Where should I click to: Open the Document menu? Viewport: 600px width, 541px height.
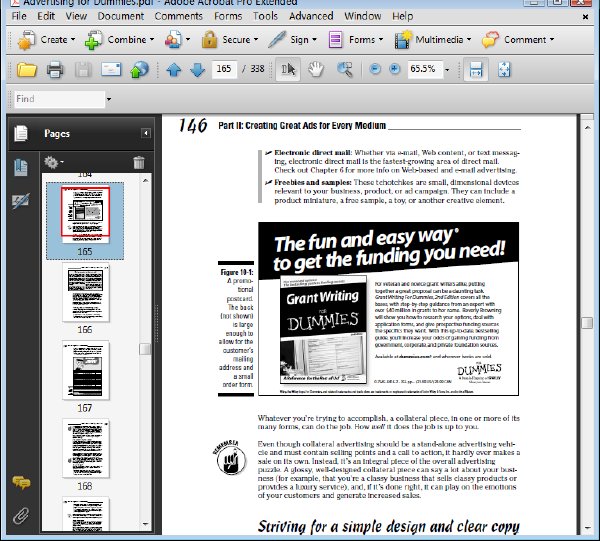click(x=121, y=16)
